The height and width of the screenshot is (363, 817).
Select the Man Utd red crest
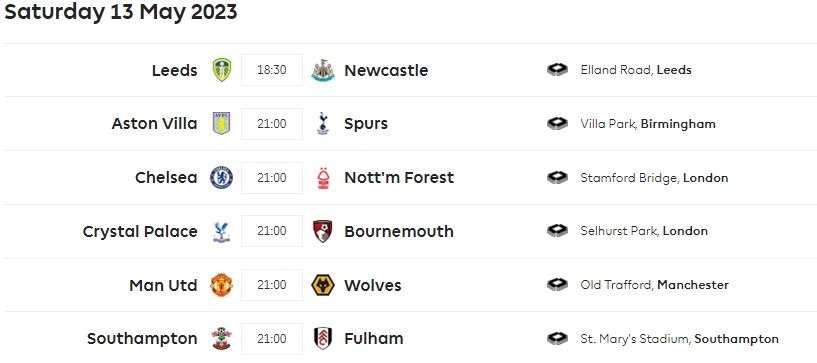pos(221,285)
